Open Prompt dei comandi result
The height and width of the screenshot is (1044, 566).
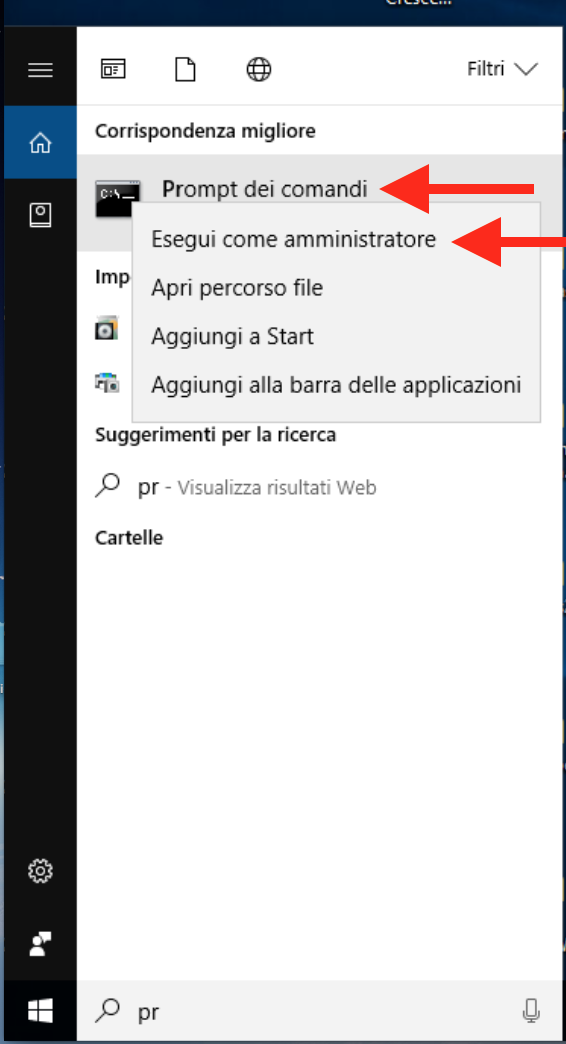point(264,190)
